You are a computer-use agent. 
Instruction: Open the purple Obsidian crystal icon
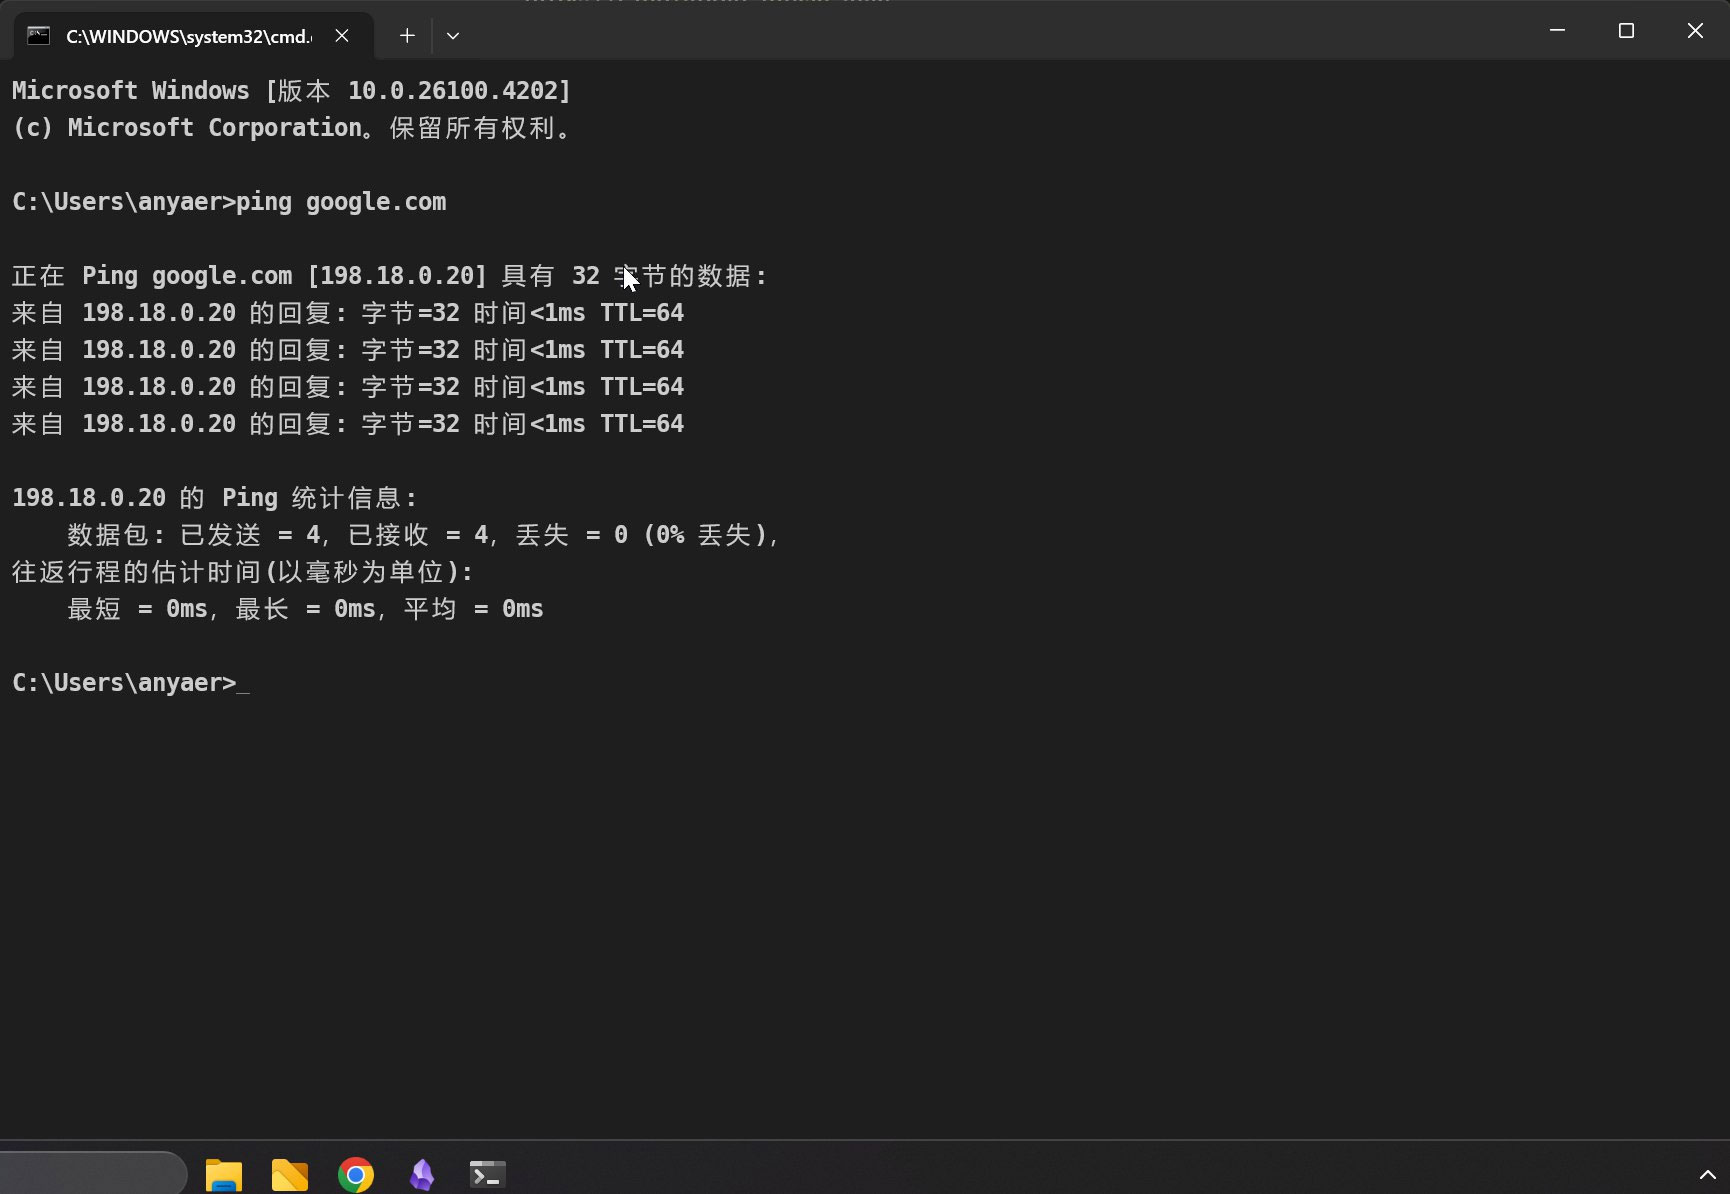point(422,1175)
